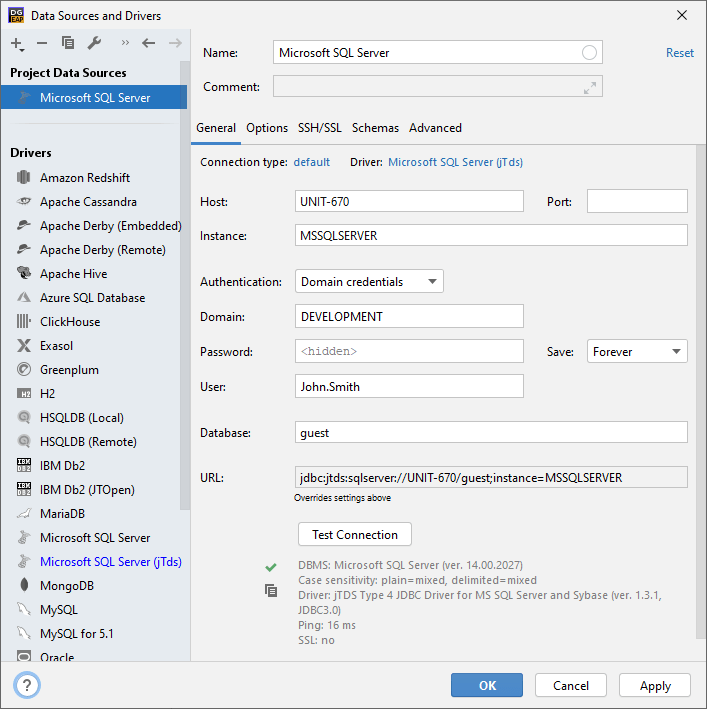
Task: Select Apache Derby (Embedded) driver
Action: [x=94, y=226]
